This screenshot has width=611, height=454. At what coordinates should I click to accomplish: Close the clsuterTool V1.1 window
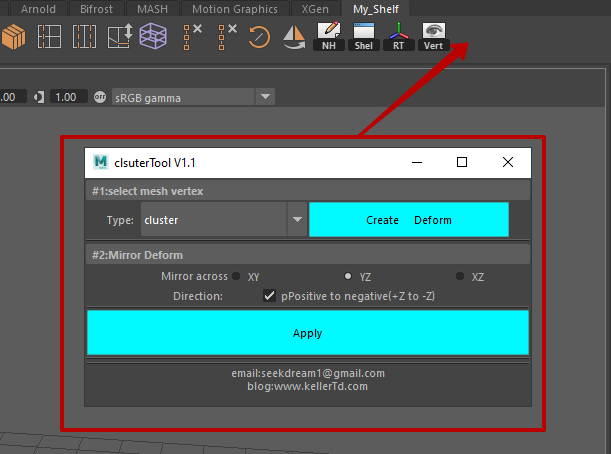(508, 162)
